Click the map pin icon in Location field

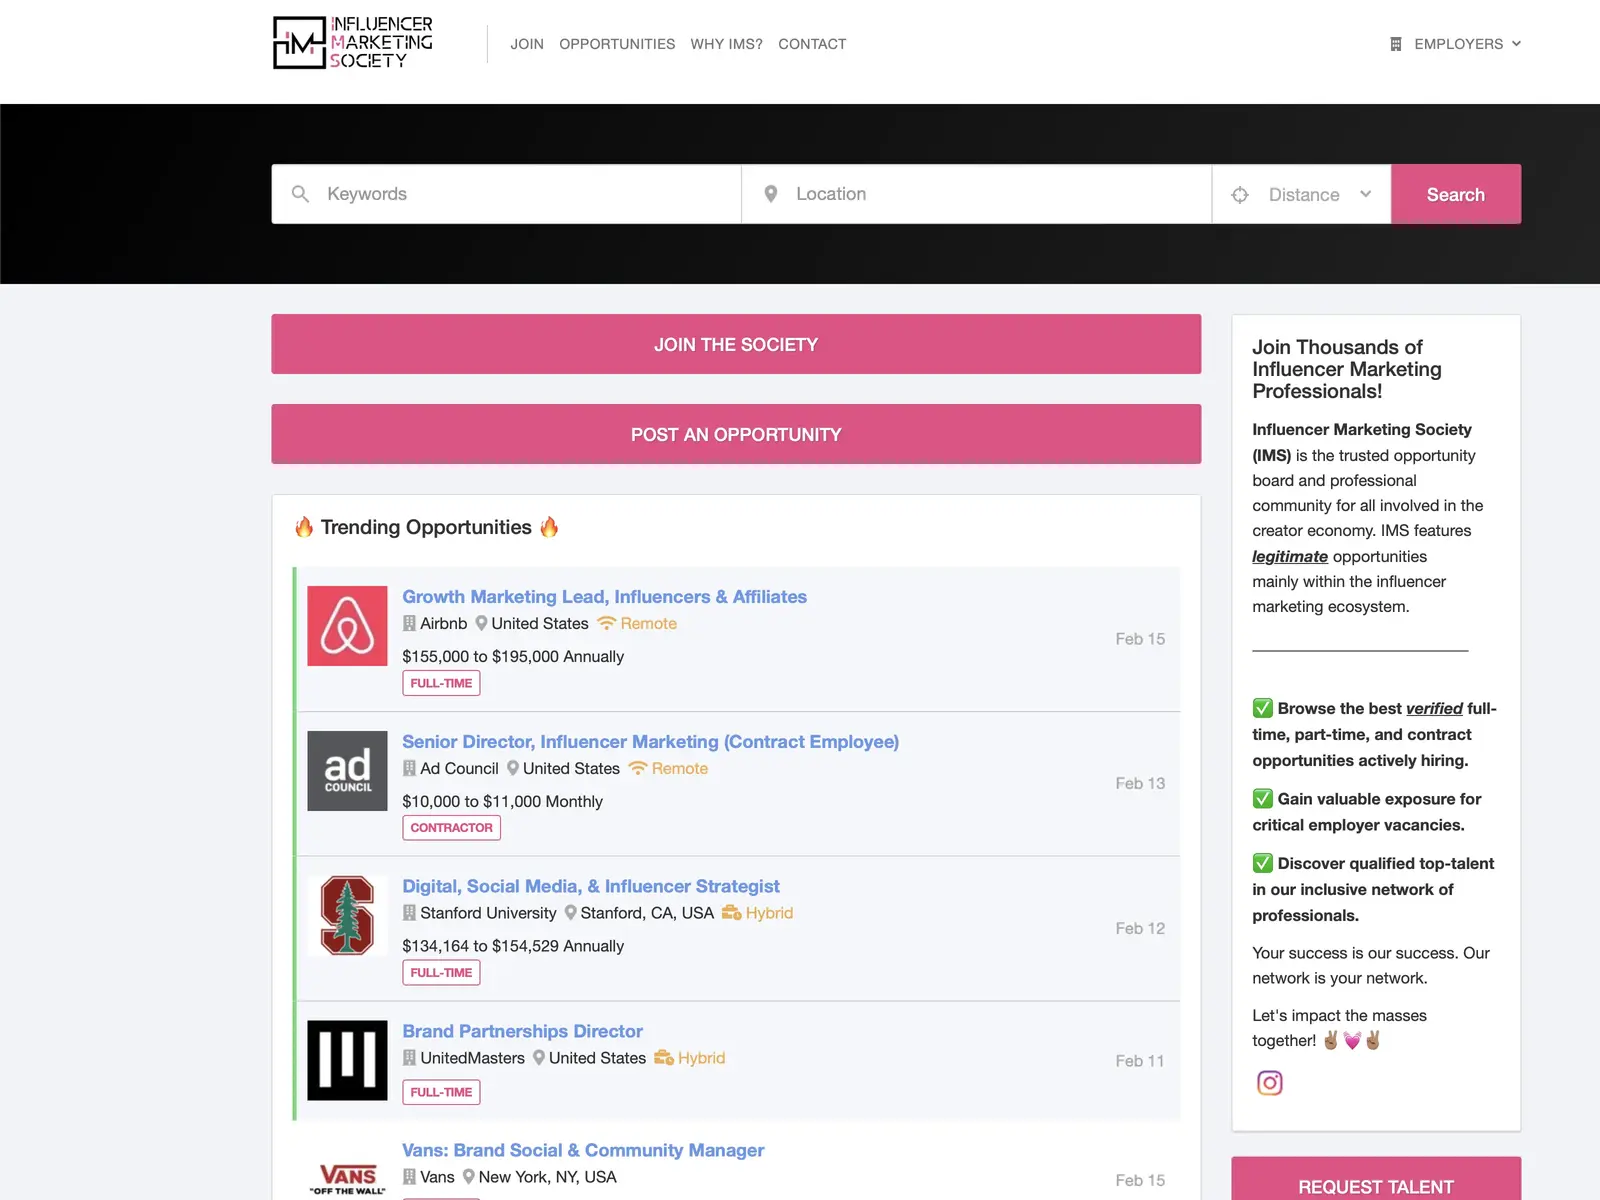[x=771, y=194]
